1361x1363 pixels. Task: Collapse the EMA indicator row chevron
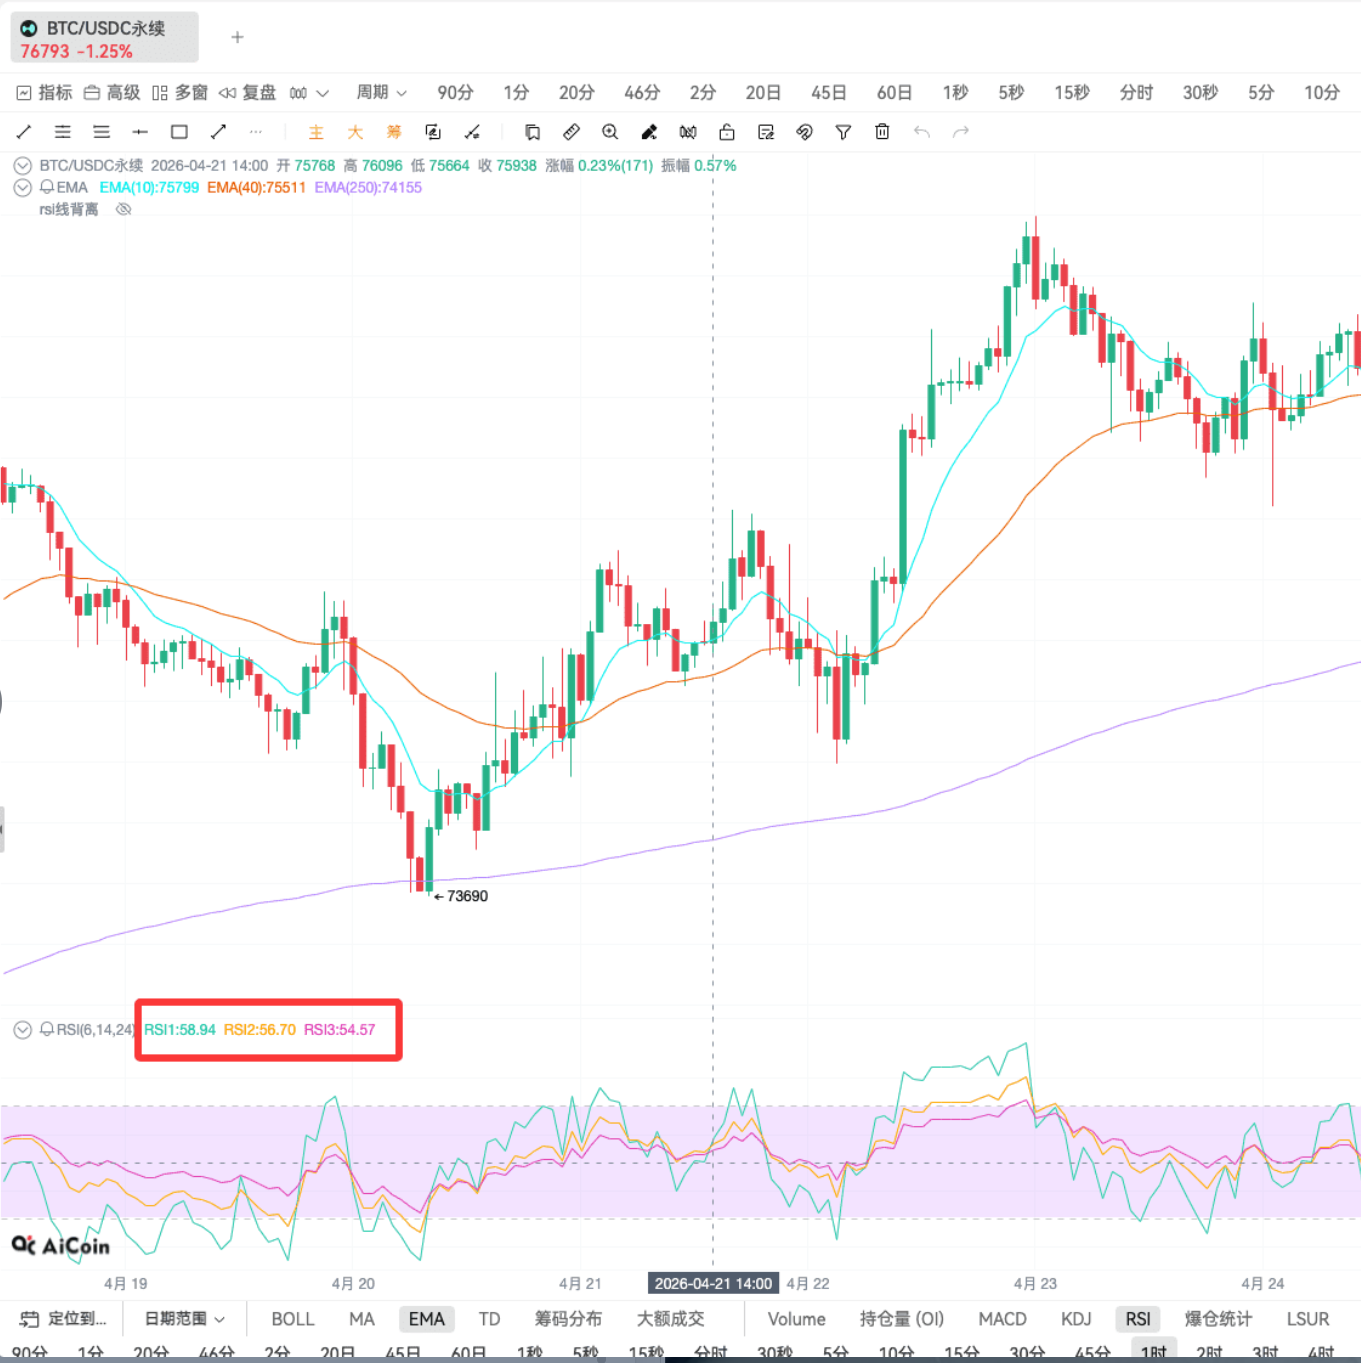point(22,187)
